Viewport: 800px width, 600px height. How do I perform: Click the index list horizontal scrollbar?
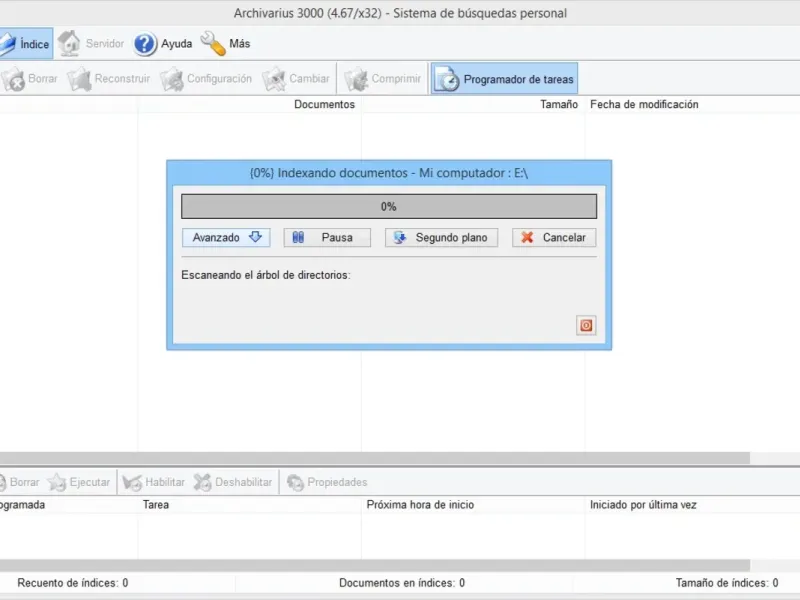[x=374, y=458]
